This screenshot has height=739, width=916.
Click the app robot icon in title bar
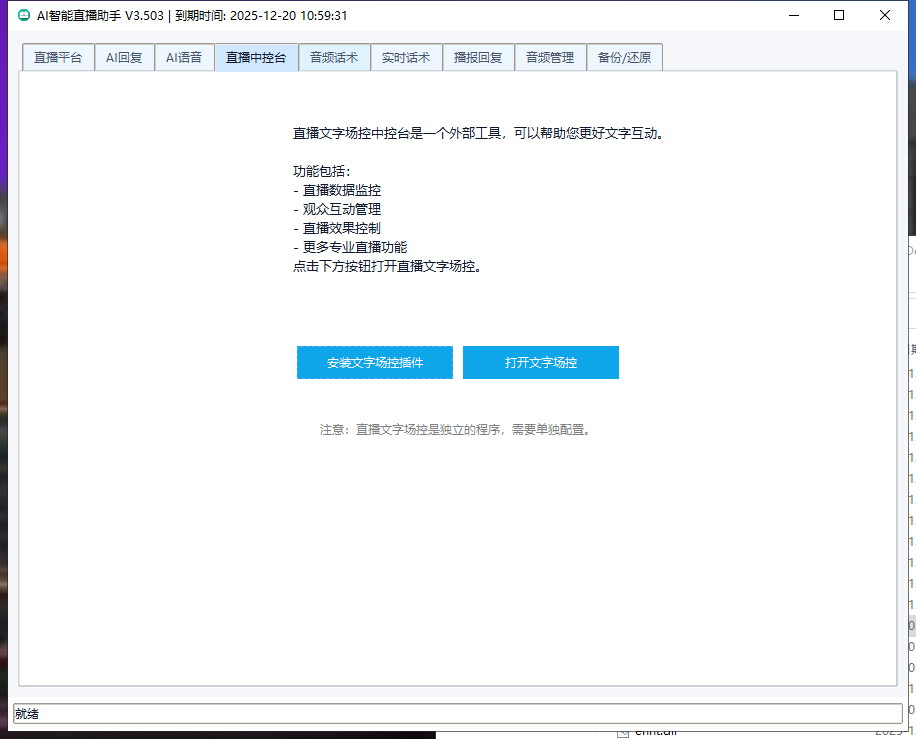[24, 15]
